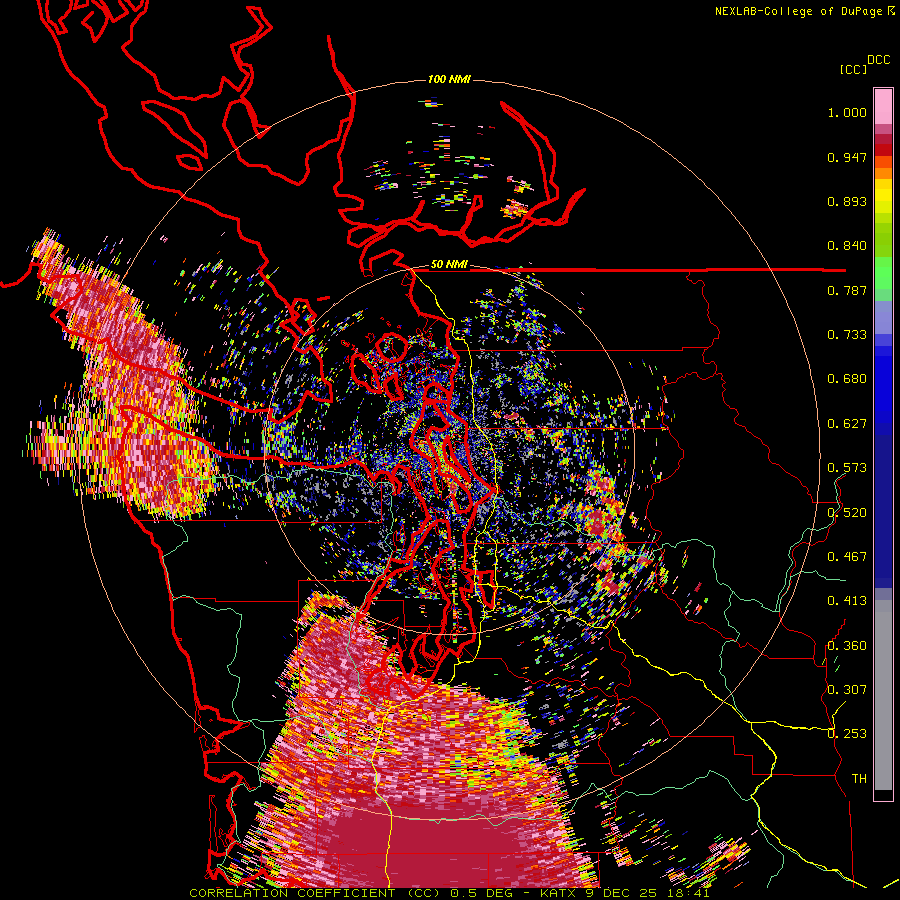Click the DCC label above the color bar
The height and width of the screenshot is (900, 900).
[x=879, y=60]
